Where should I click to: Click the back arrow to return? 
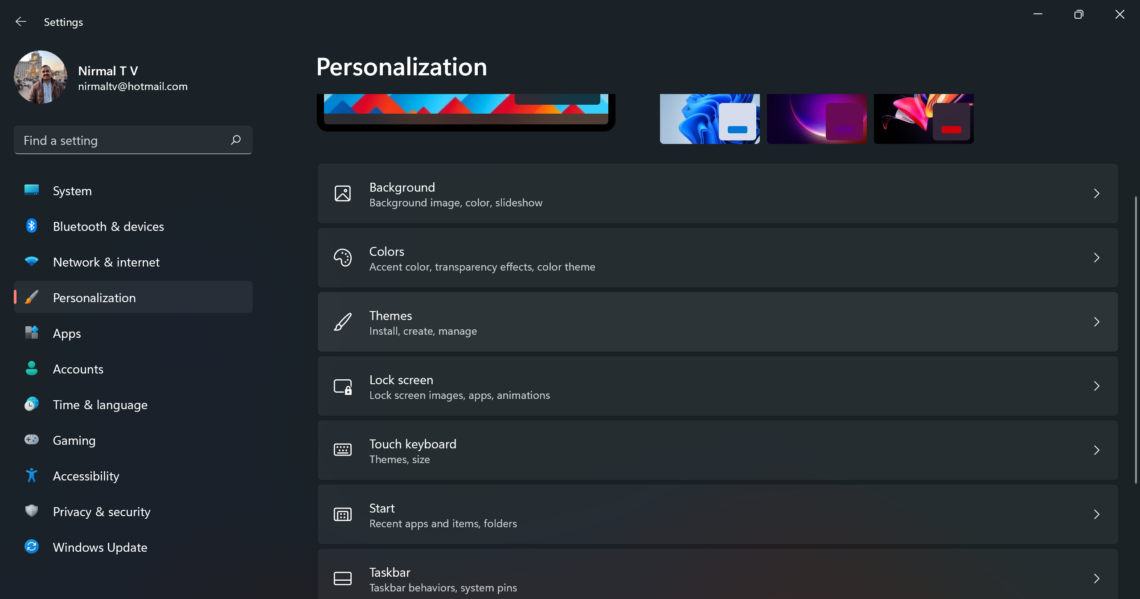point(20,20)
